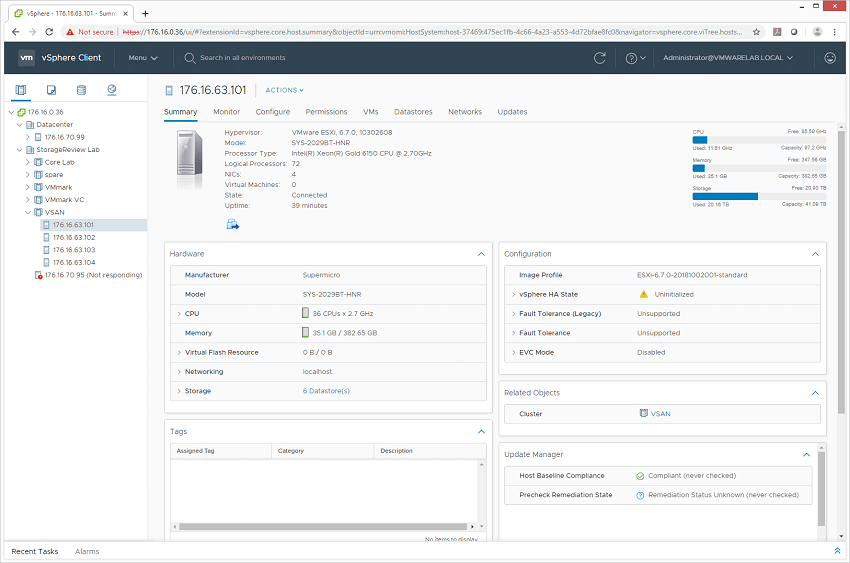Switch to the Permissions tab
The width and height of the screenshot is (850, 563).
[326, 112]
